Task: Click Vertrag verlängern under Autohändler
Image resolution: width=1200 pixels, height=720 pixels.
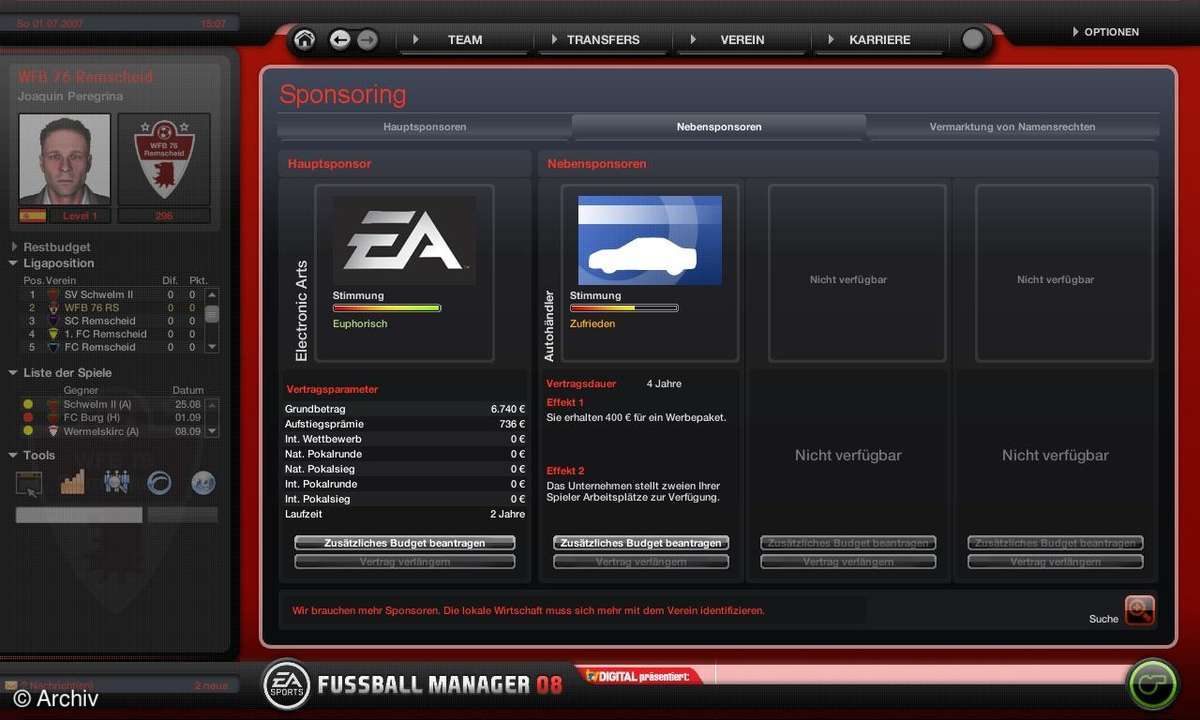Action: click(x=641, y=562)
